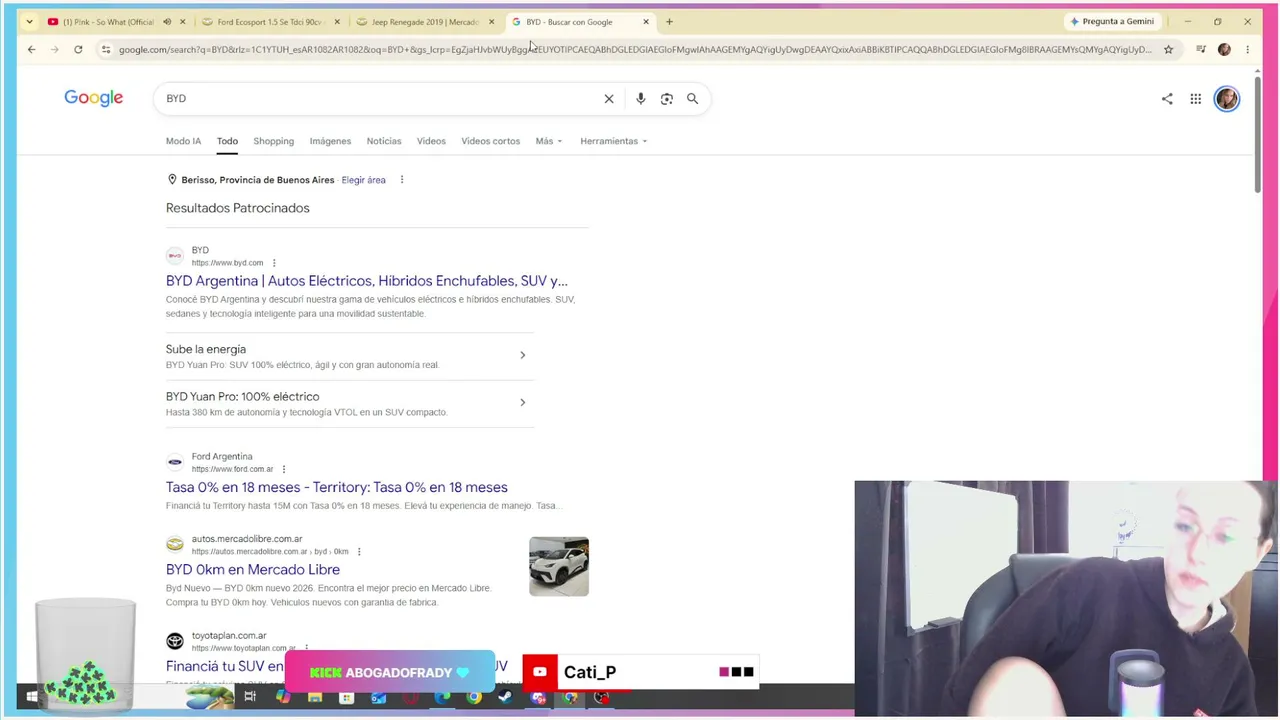Open the Financiá tu SUV Toyota link
Image resolution: width=1280 pixels, height=720 pixels.
coord(225,666)
